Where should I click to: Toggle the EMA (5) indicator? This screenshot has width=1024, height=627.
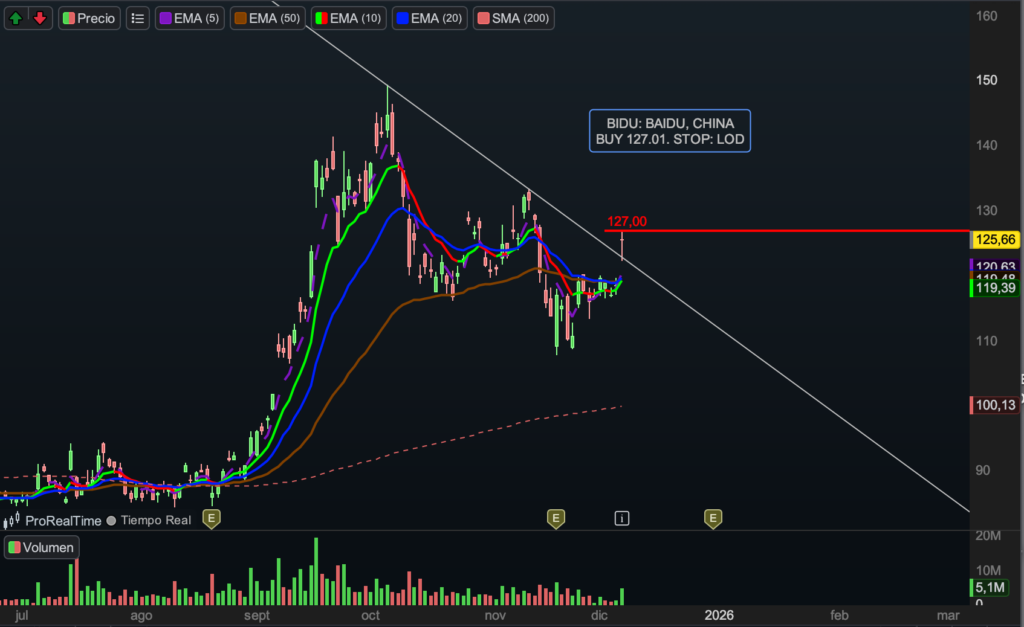click(x=190, y=18)
